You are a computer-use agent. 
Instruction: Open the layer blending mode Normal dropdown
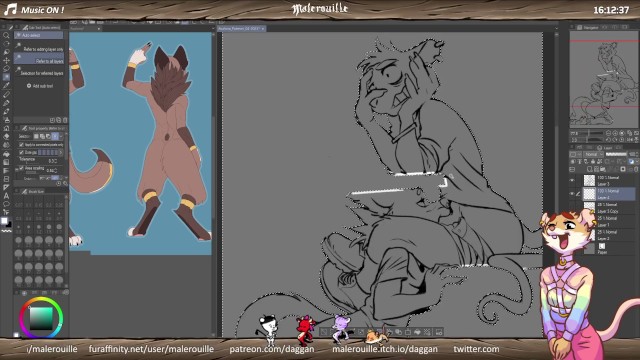click(x=593, y=154)
